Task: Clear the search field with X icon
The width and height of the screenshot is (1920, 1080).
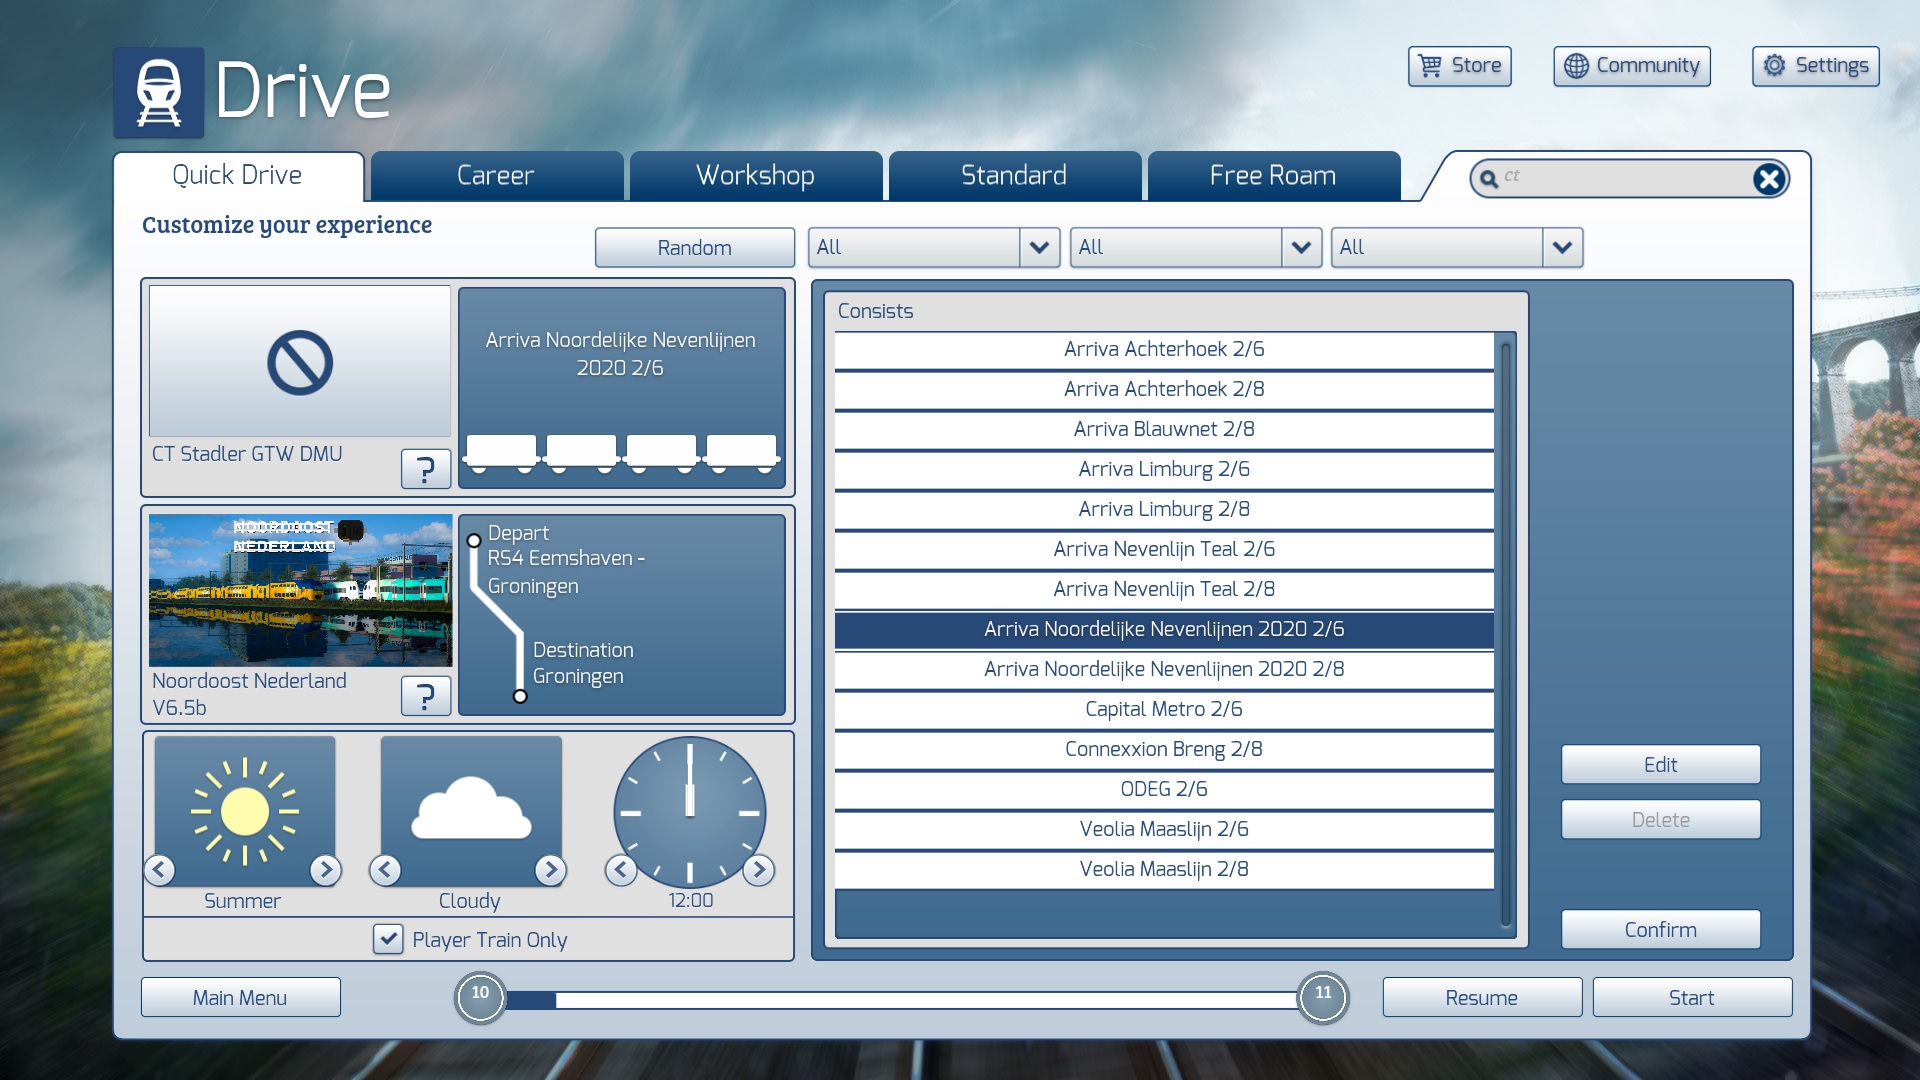Action: (x=1768, y=179)
